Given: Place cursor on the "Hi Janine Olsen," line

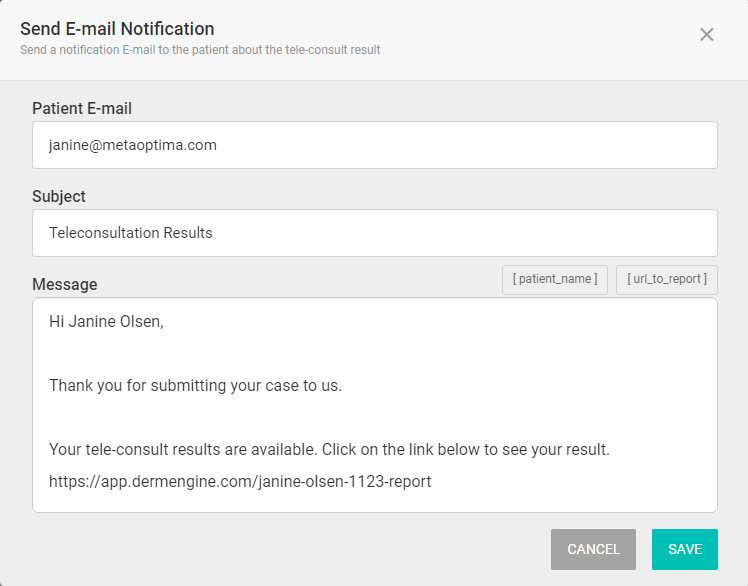Looking at the screenshot, I should click(106, 322).
